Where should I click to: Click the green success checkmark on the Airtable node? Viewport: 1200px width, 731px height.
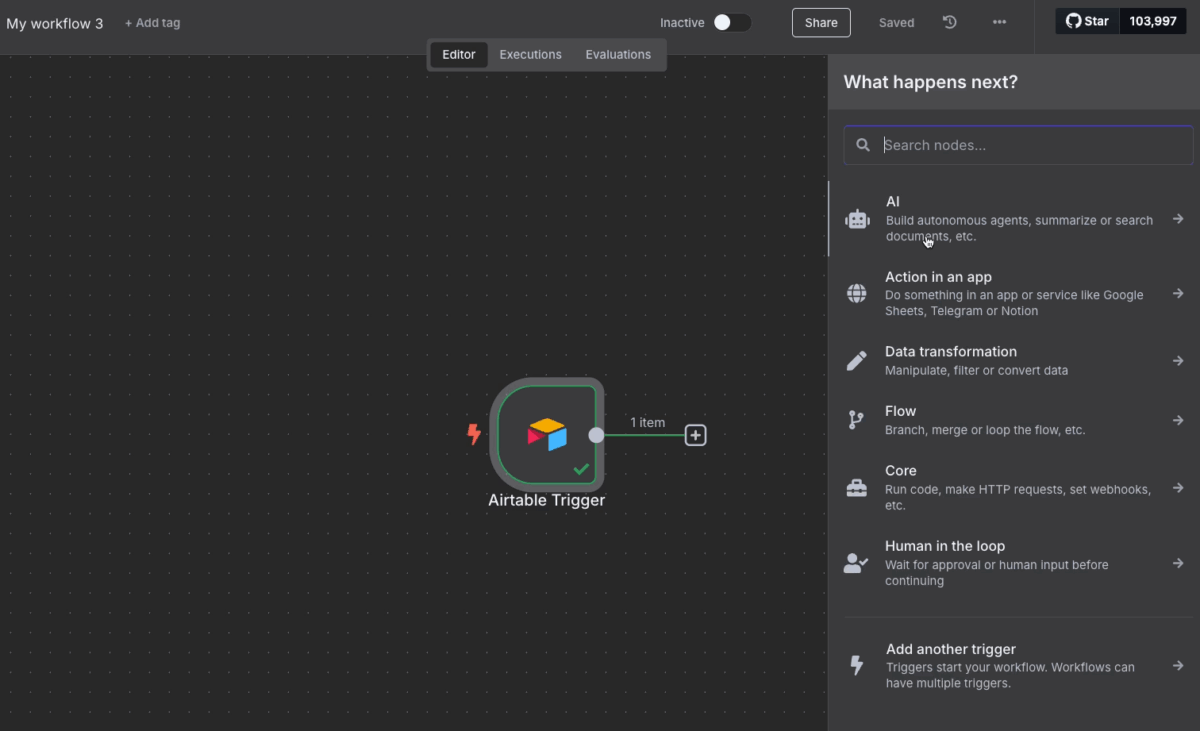click(581, 468)
